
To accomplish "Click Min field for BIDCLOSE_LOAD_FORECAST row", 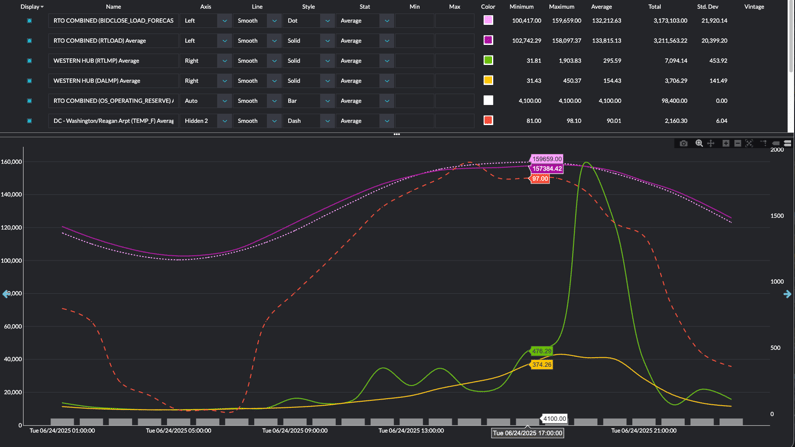I will point(415,21).
